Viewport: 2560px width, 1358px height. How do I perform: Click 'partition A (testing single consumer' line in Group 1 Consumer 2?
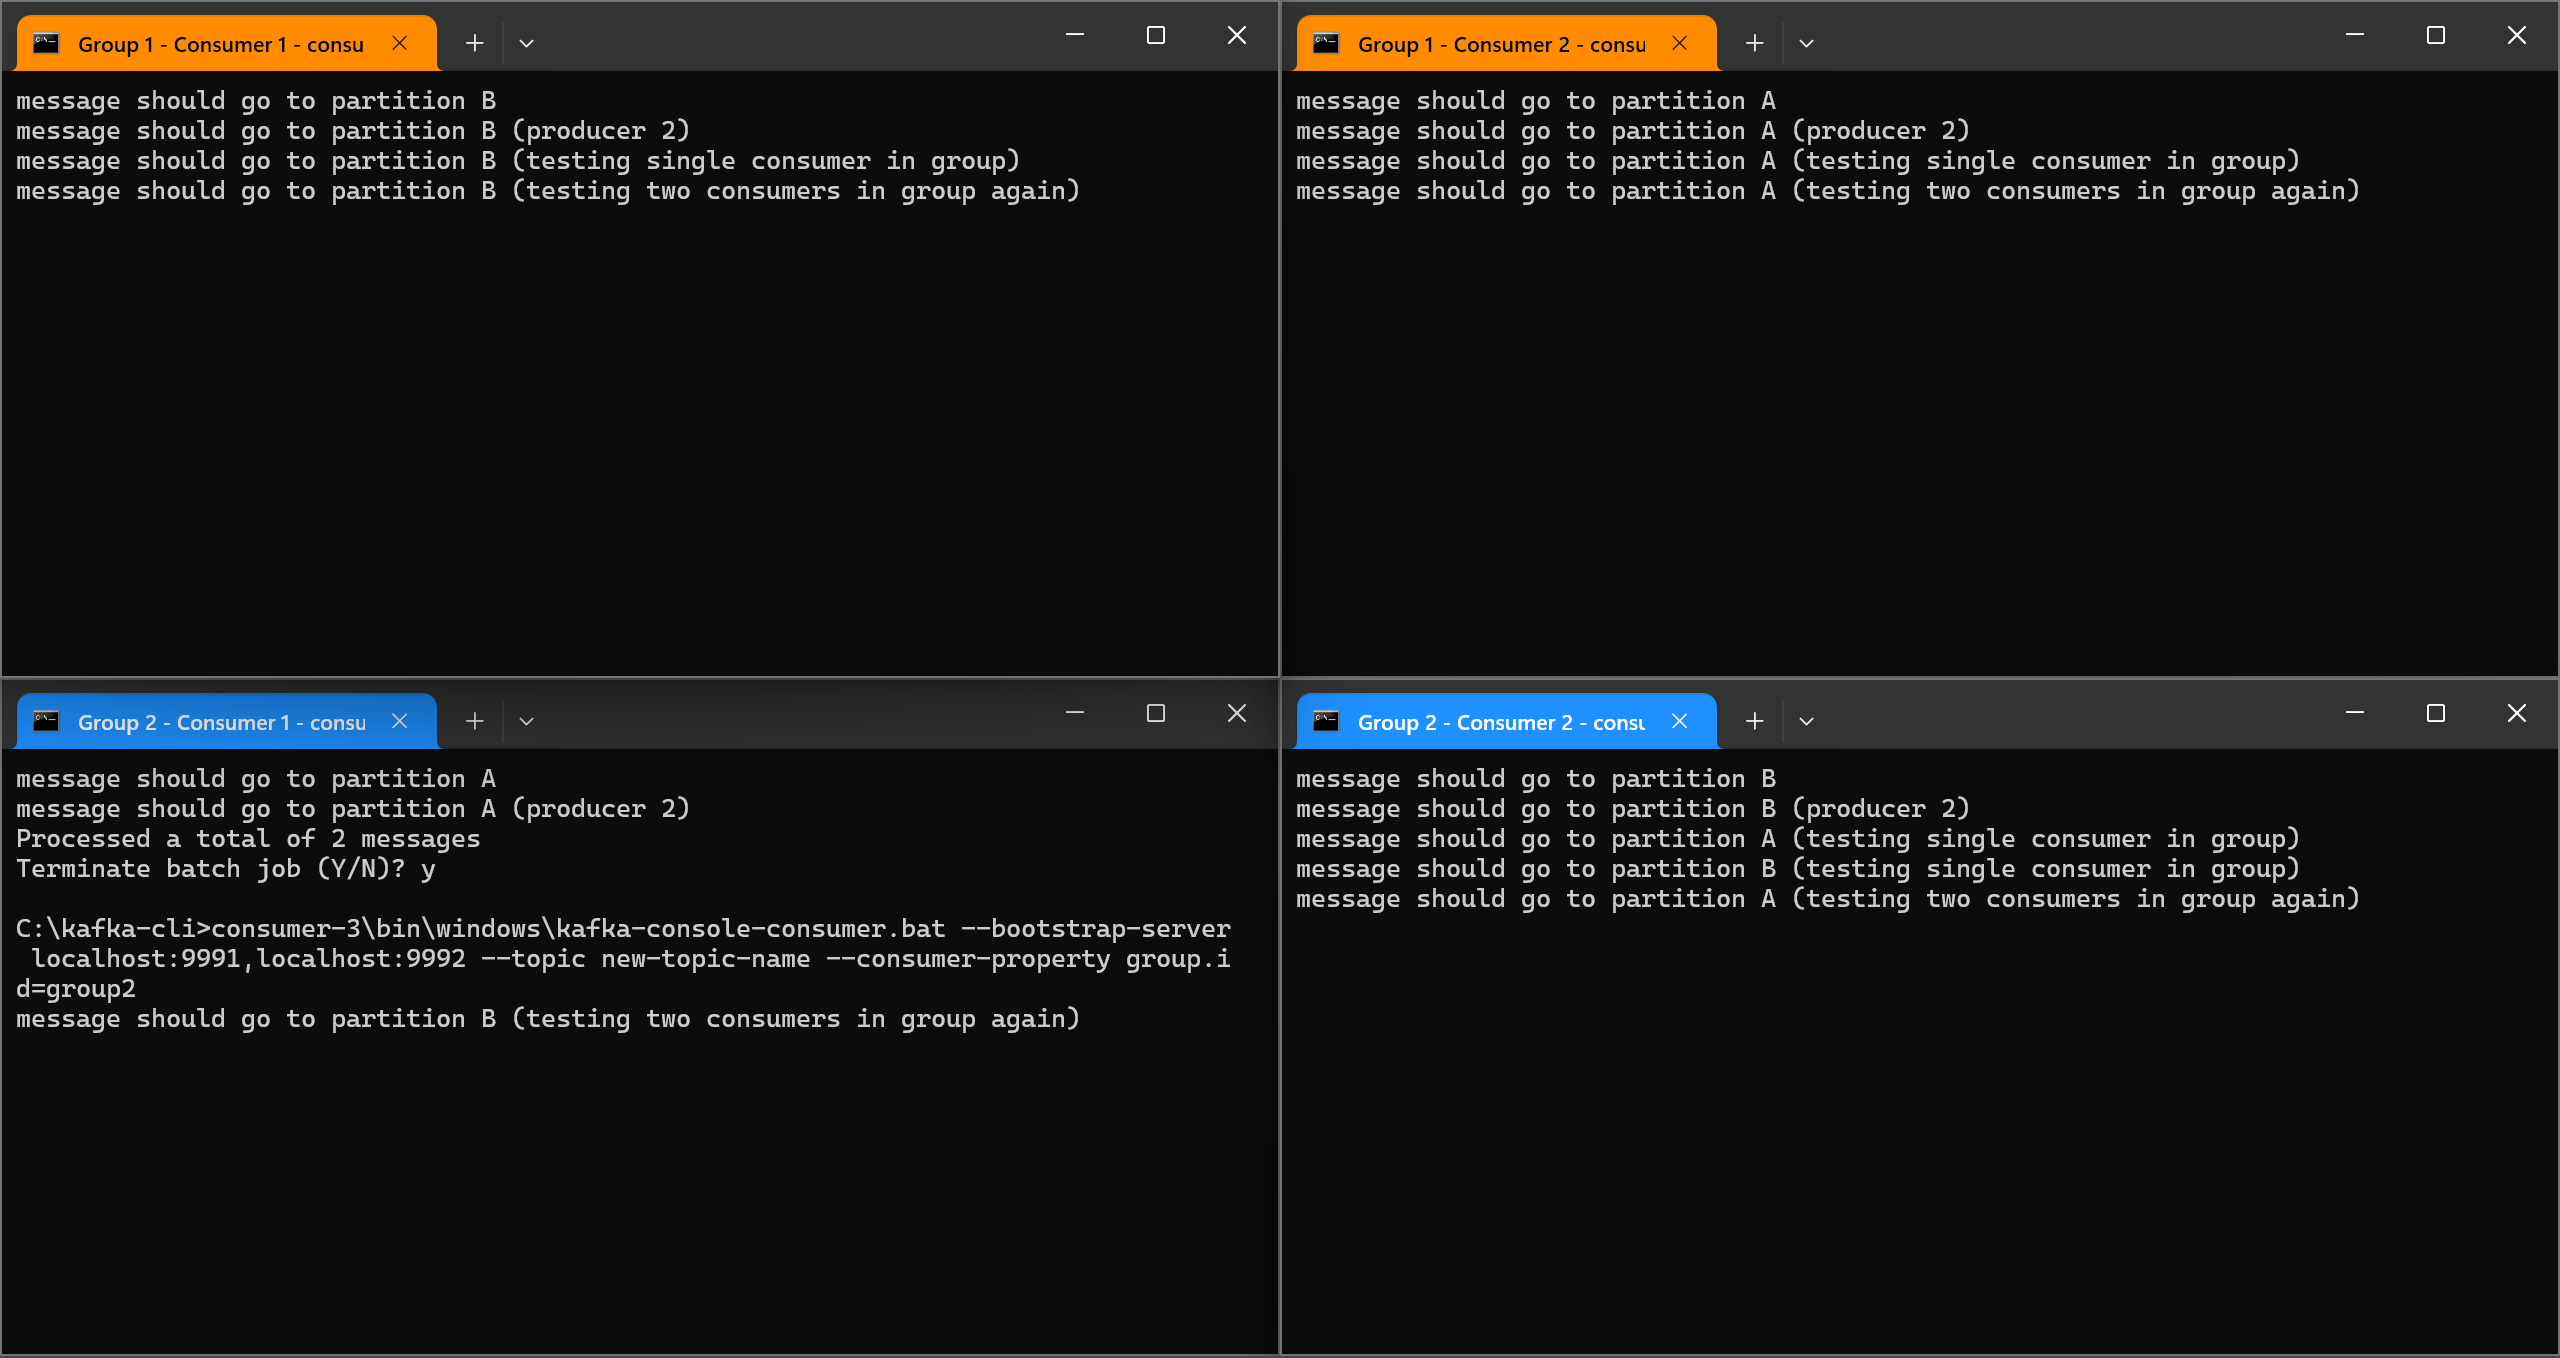tap(1798, 161)
